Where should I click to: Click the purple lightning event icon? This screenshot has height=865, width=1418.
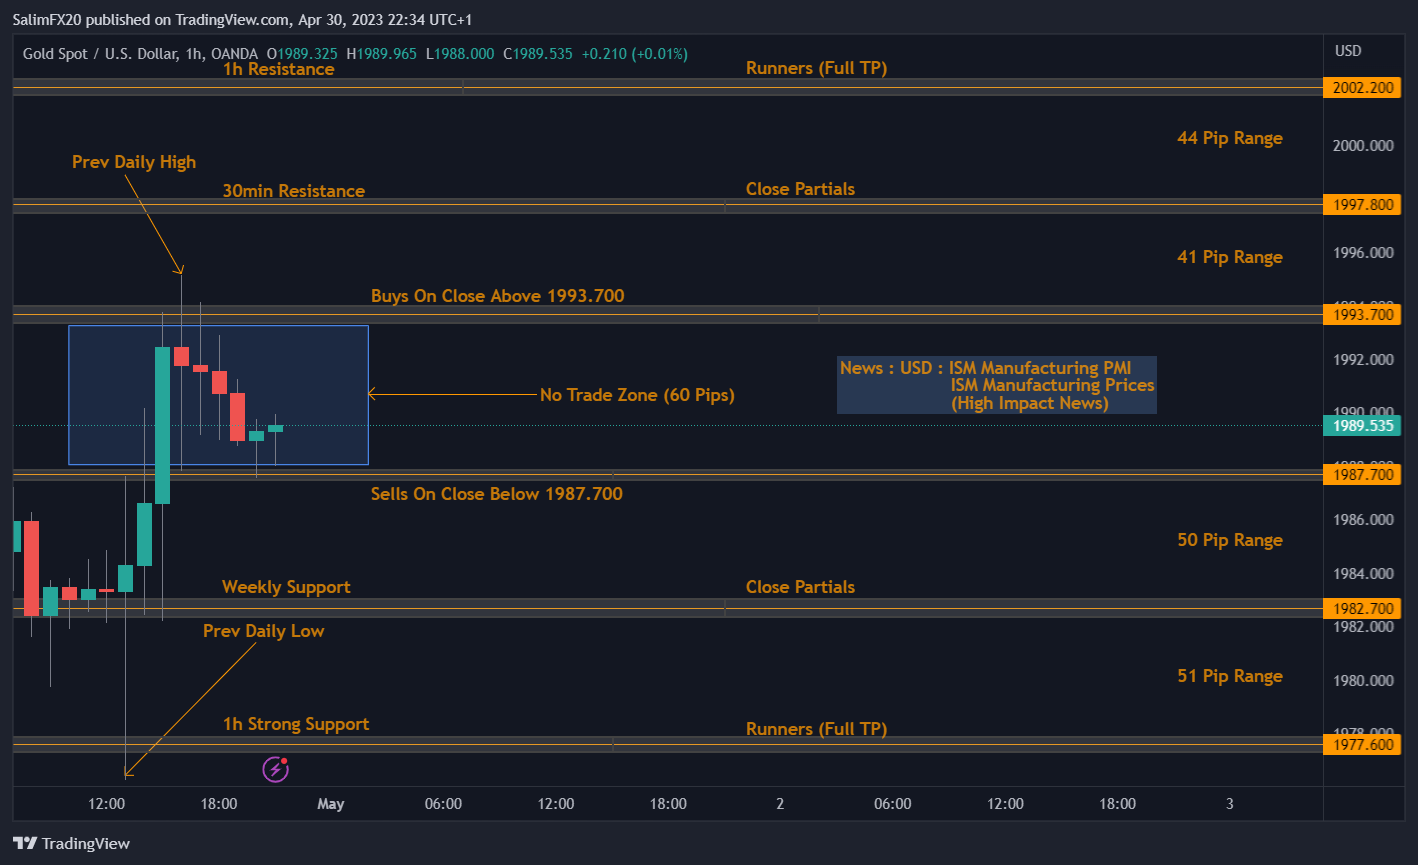click(275, 769)
